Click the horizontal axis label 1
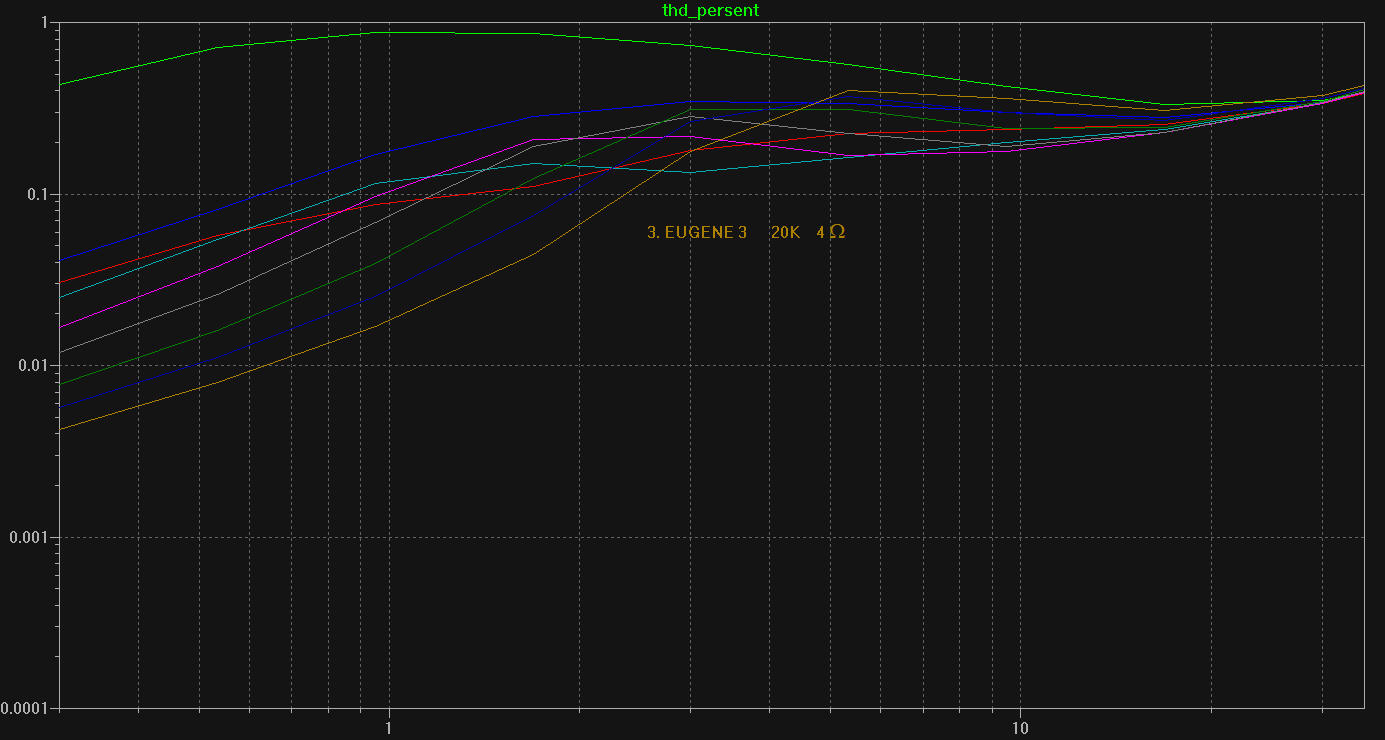Viewport: 1385px width, 740px height. click(389, 726)
